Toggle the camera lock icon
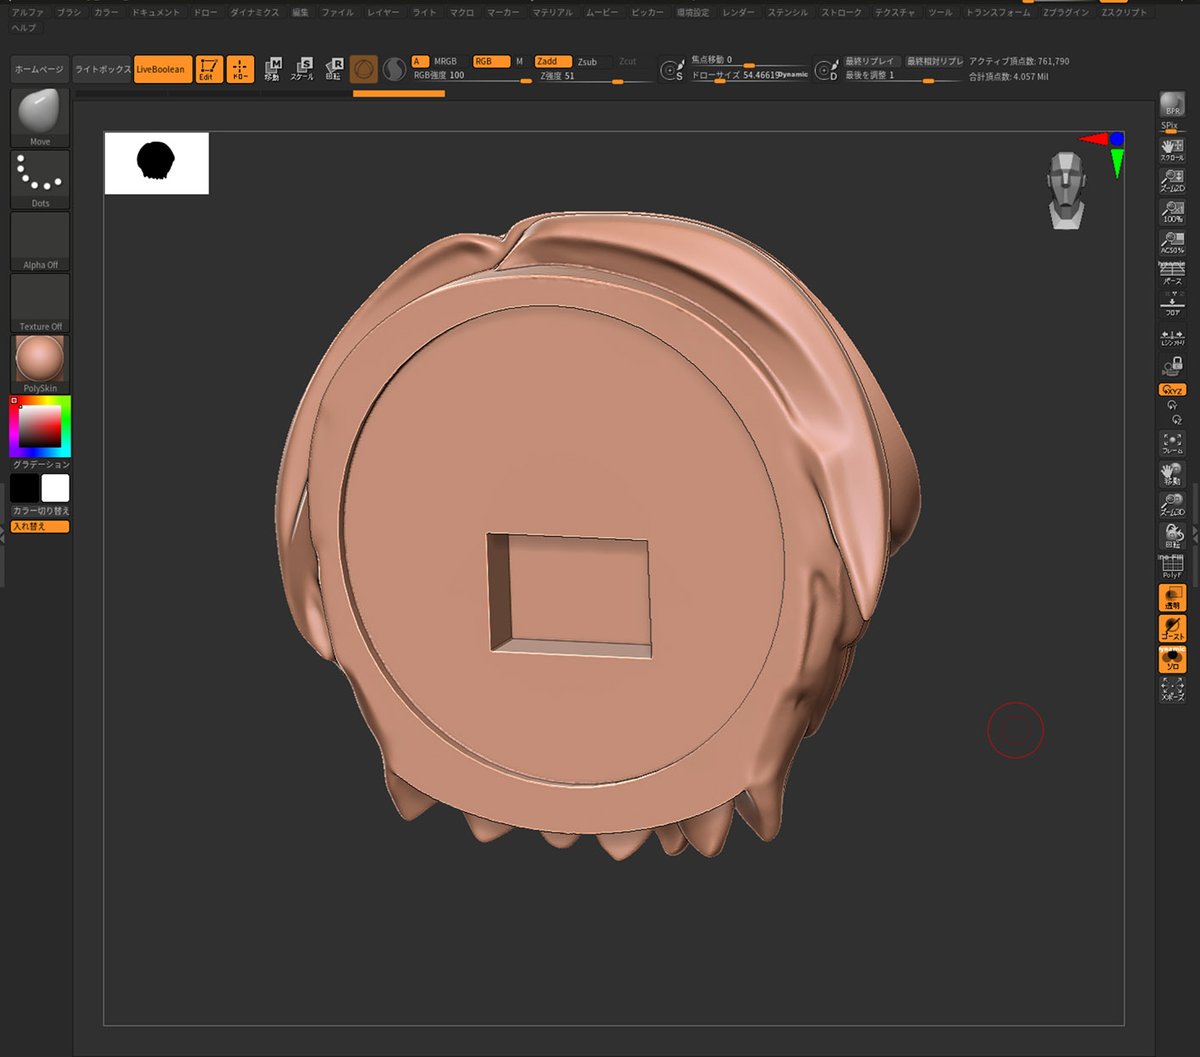 [1172, 366]
